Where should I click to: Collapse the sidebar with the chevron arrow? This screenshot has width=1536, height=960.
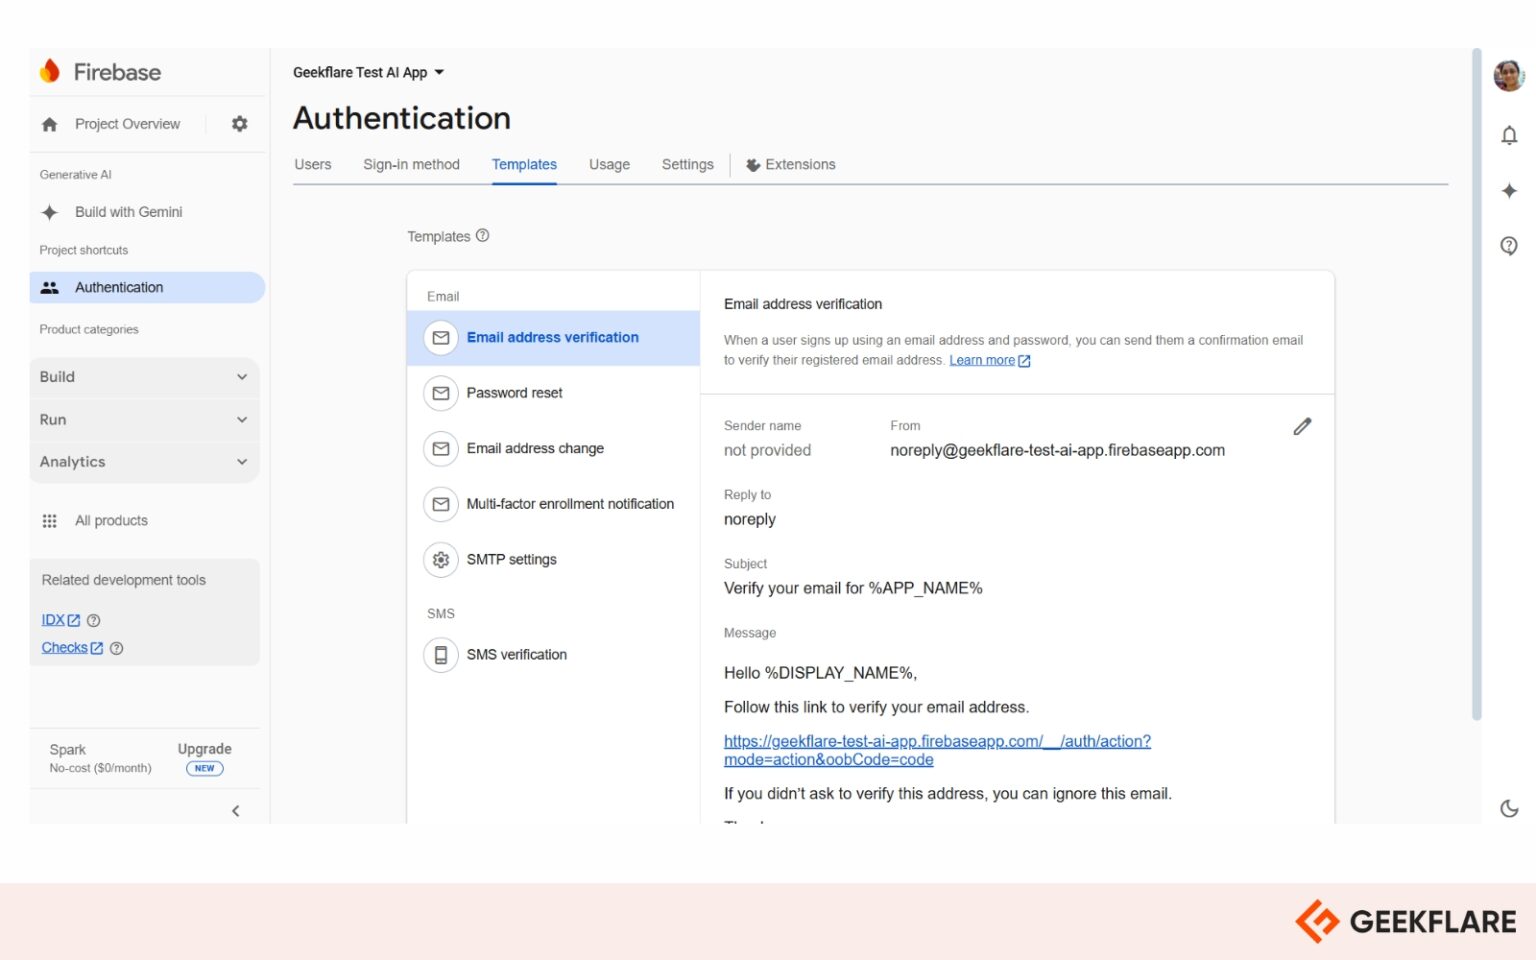(x=236, y=811)
